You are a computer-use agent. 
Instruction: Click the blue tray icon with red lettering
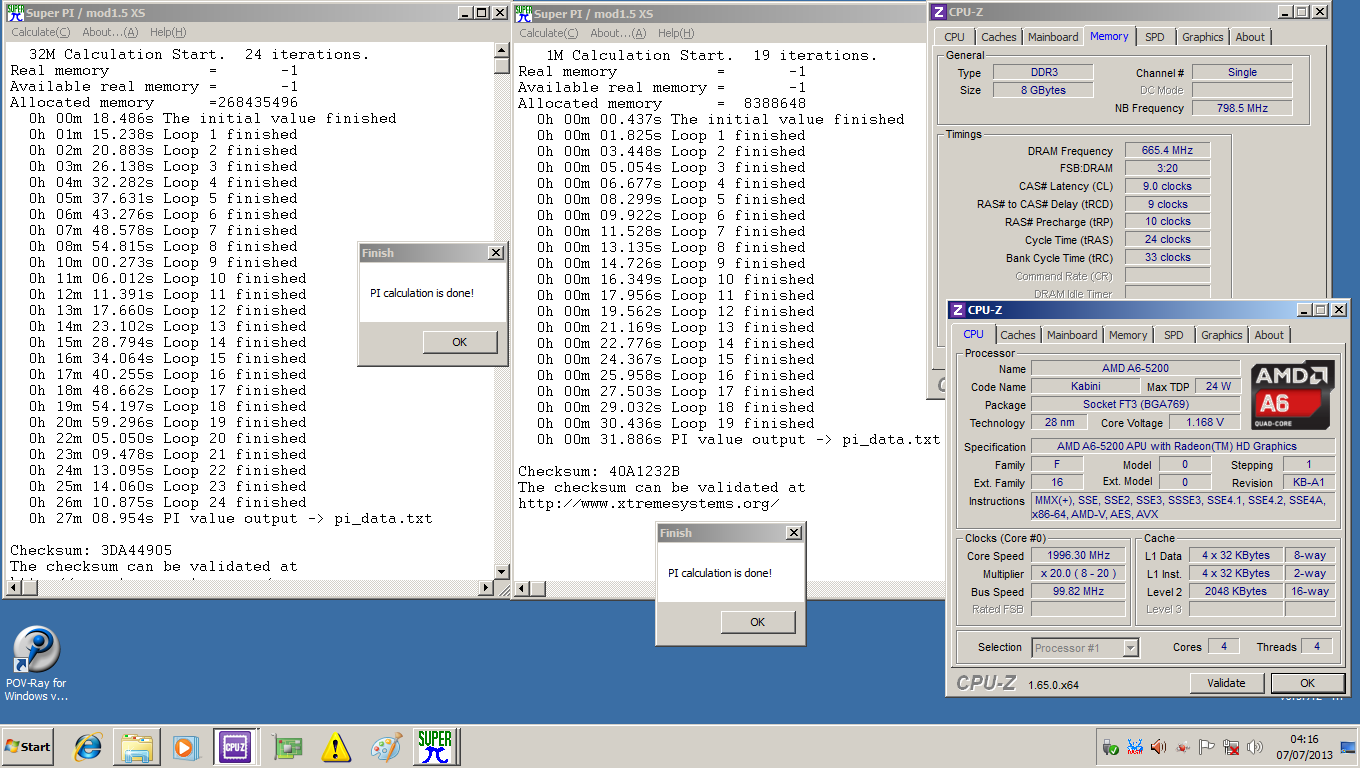coord(1134,747)
